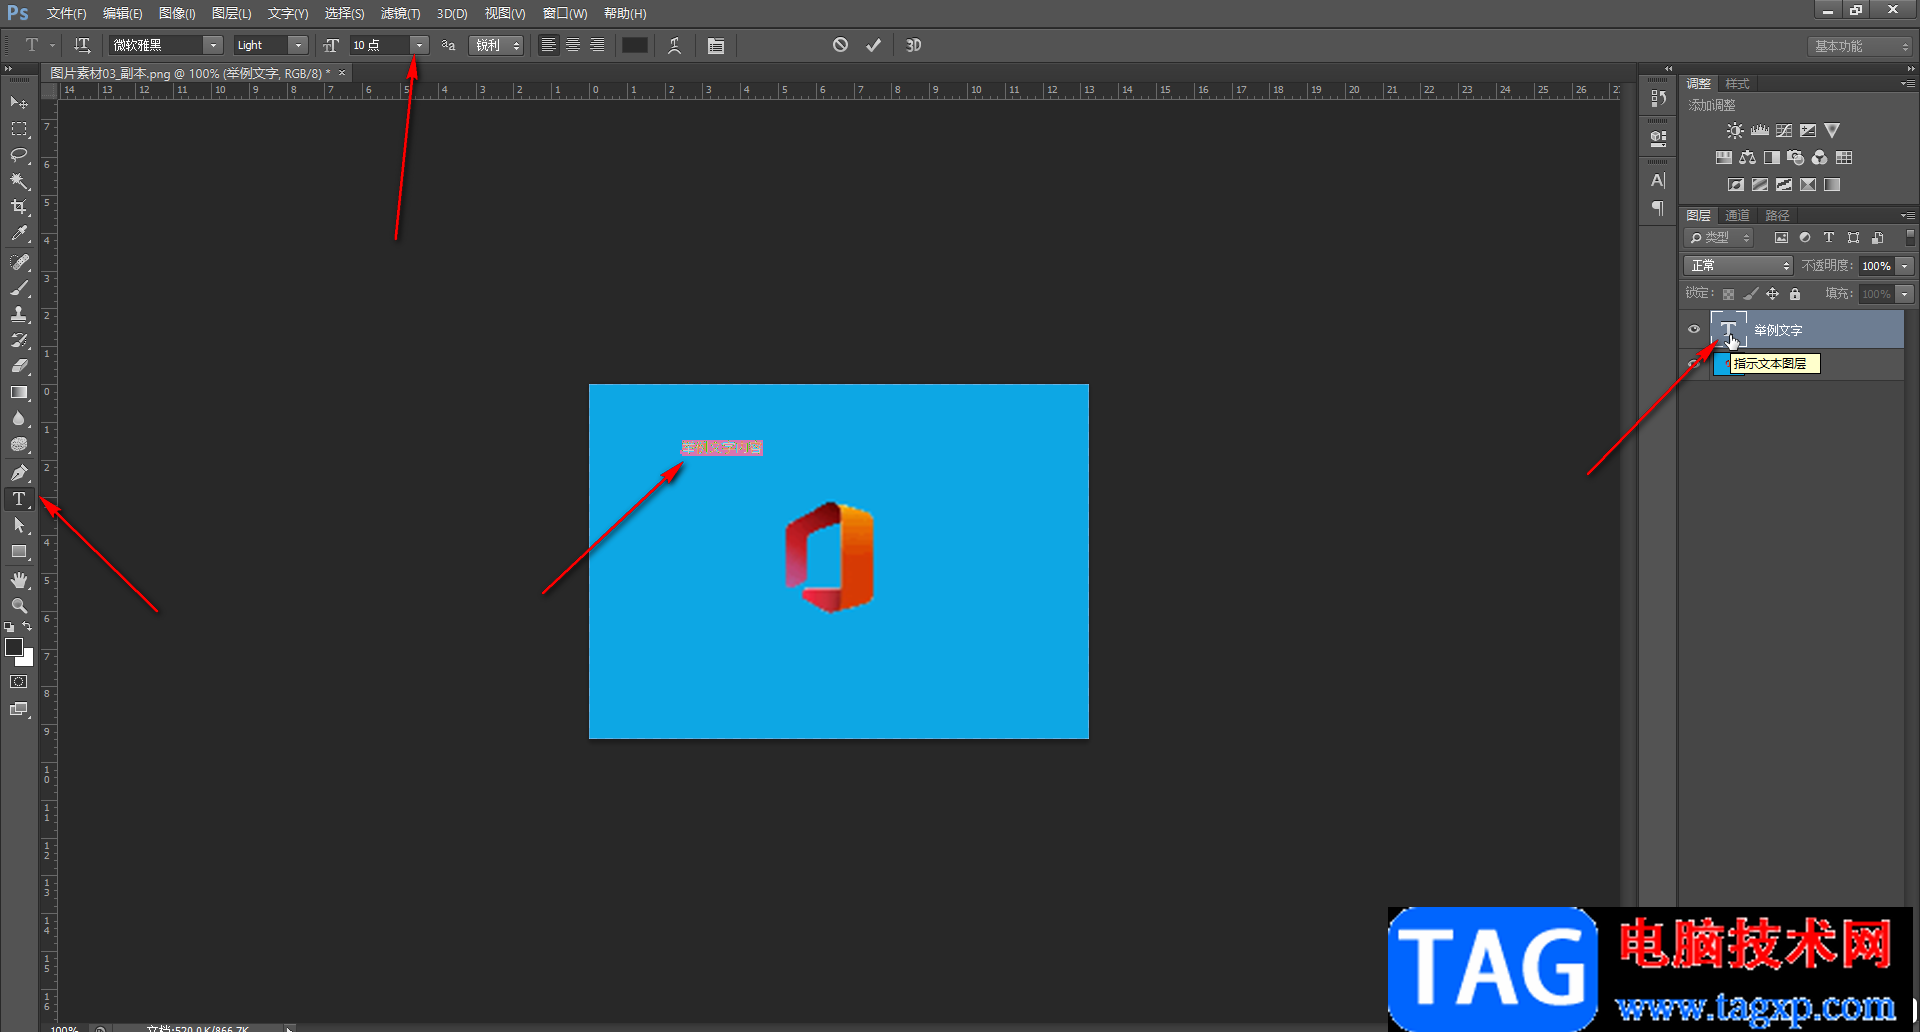1920x1032 pixels.
Task: Hide the 举例文字 text layer
Action: tap(1694, 329)
